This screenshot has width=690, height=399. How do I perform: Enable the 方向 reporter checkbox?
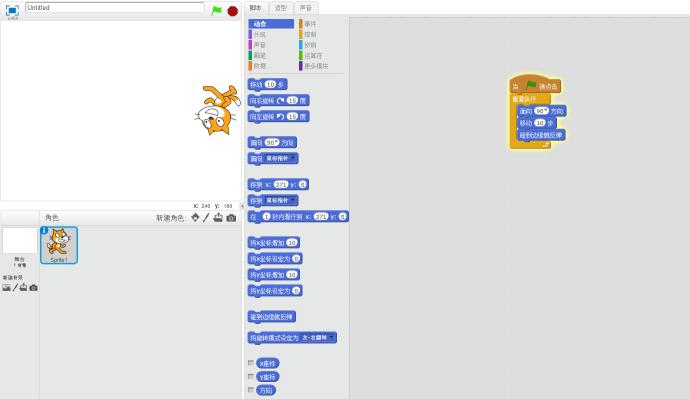[251, 390]
